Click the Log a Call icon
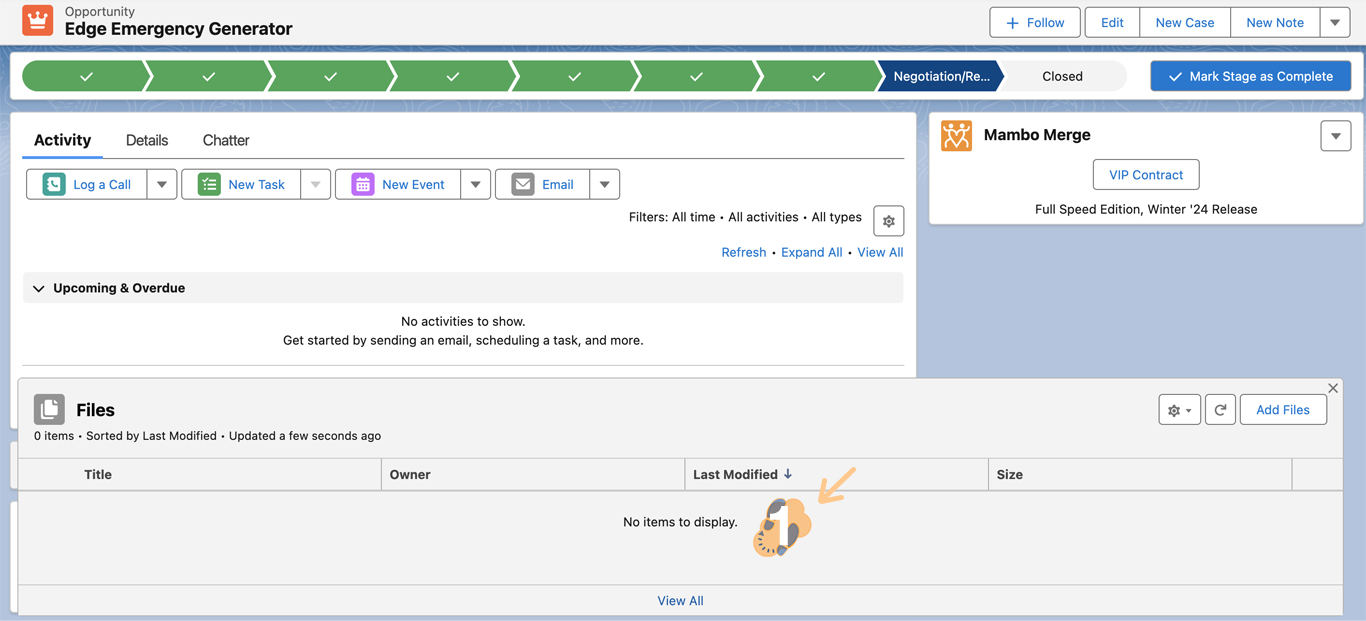Viewport: 1366px width, 621px height. tap(54, 184)
